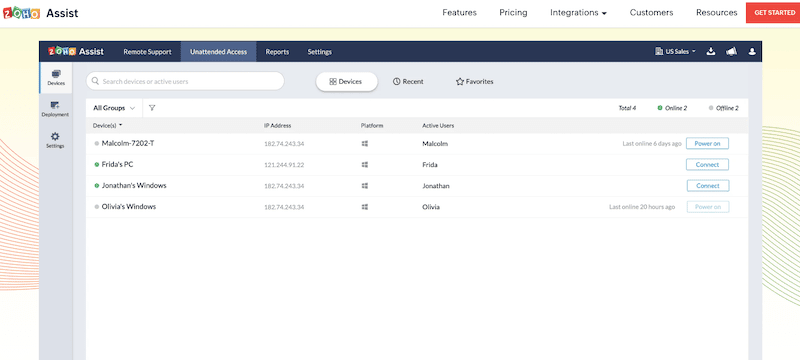This screenshot has width=800, height=360.
Task: Click the IP address 121.244.91.22
Action: (284, 165)
